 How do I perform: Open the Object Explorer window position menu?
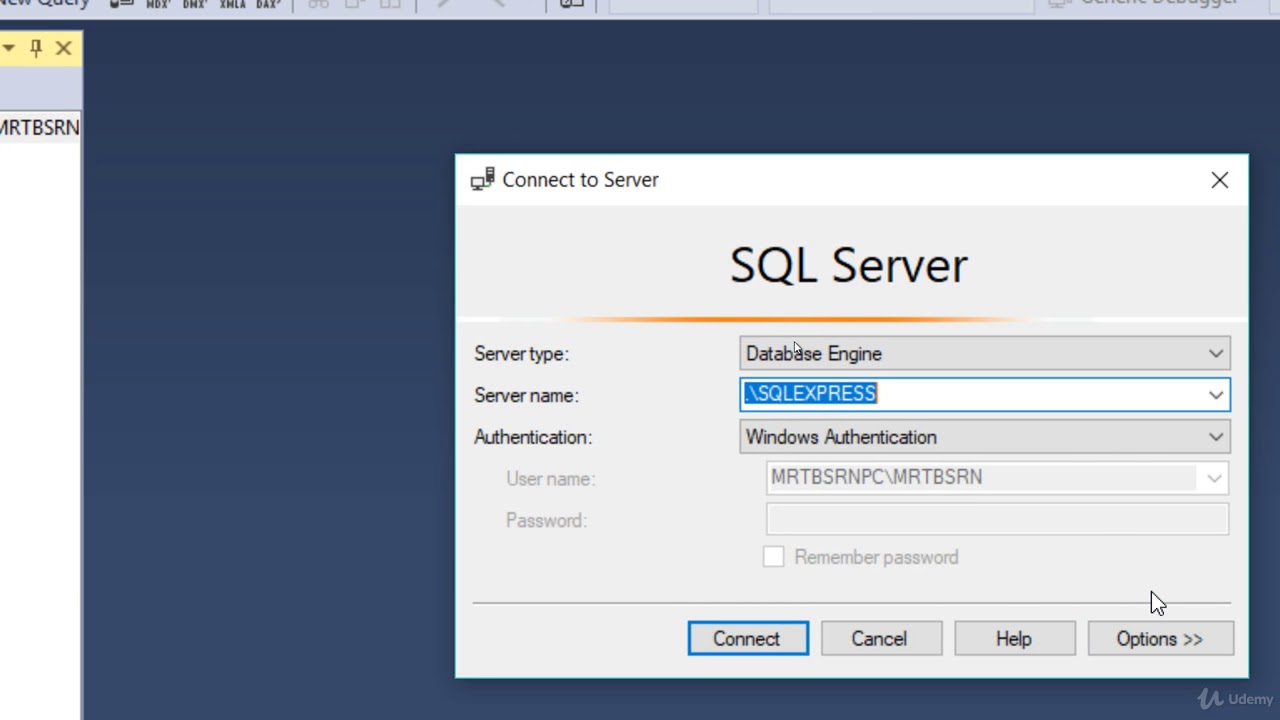(x=8, y=48)
